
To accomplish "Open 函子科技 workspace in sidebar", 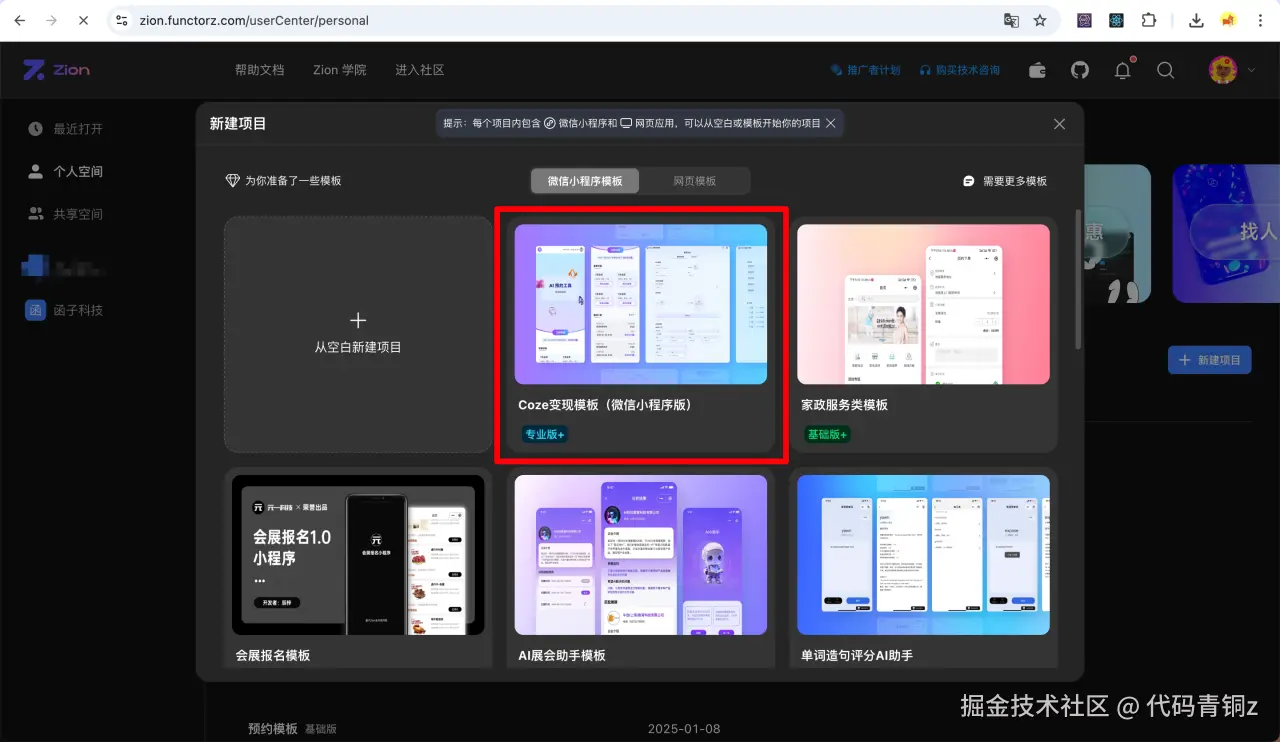I will point(65,310).
